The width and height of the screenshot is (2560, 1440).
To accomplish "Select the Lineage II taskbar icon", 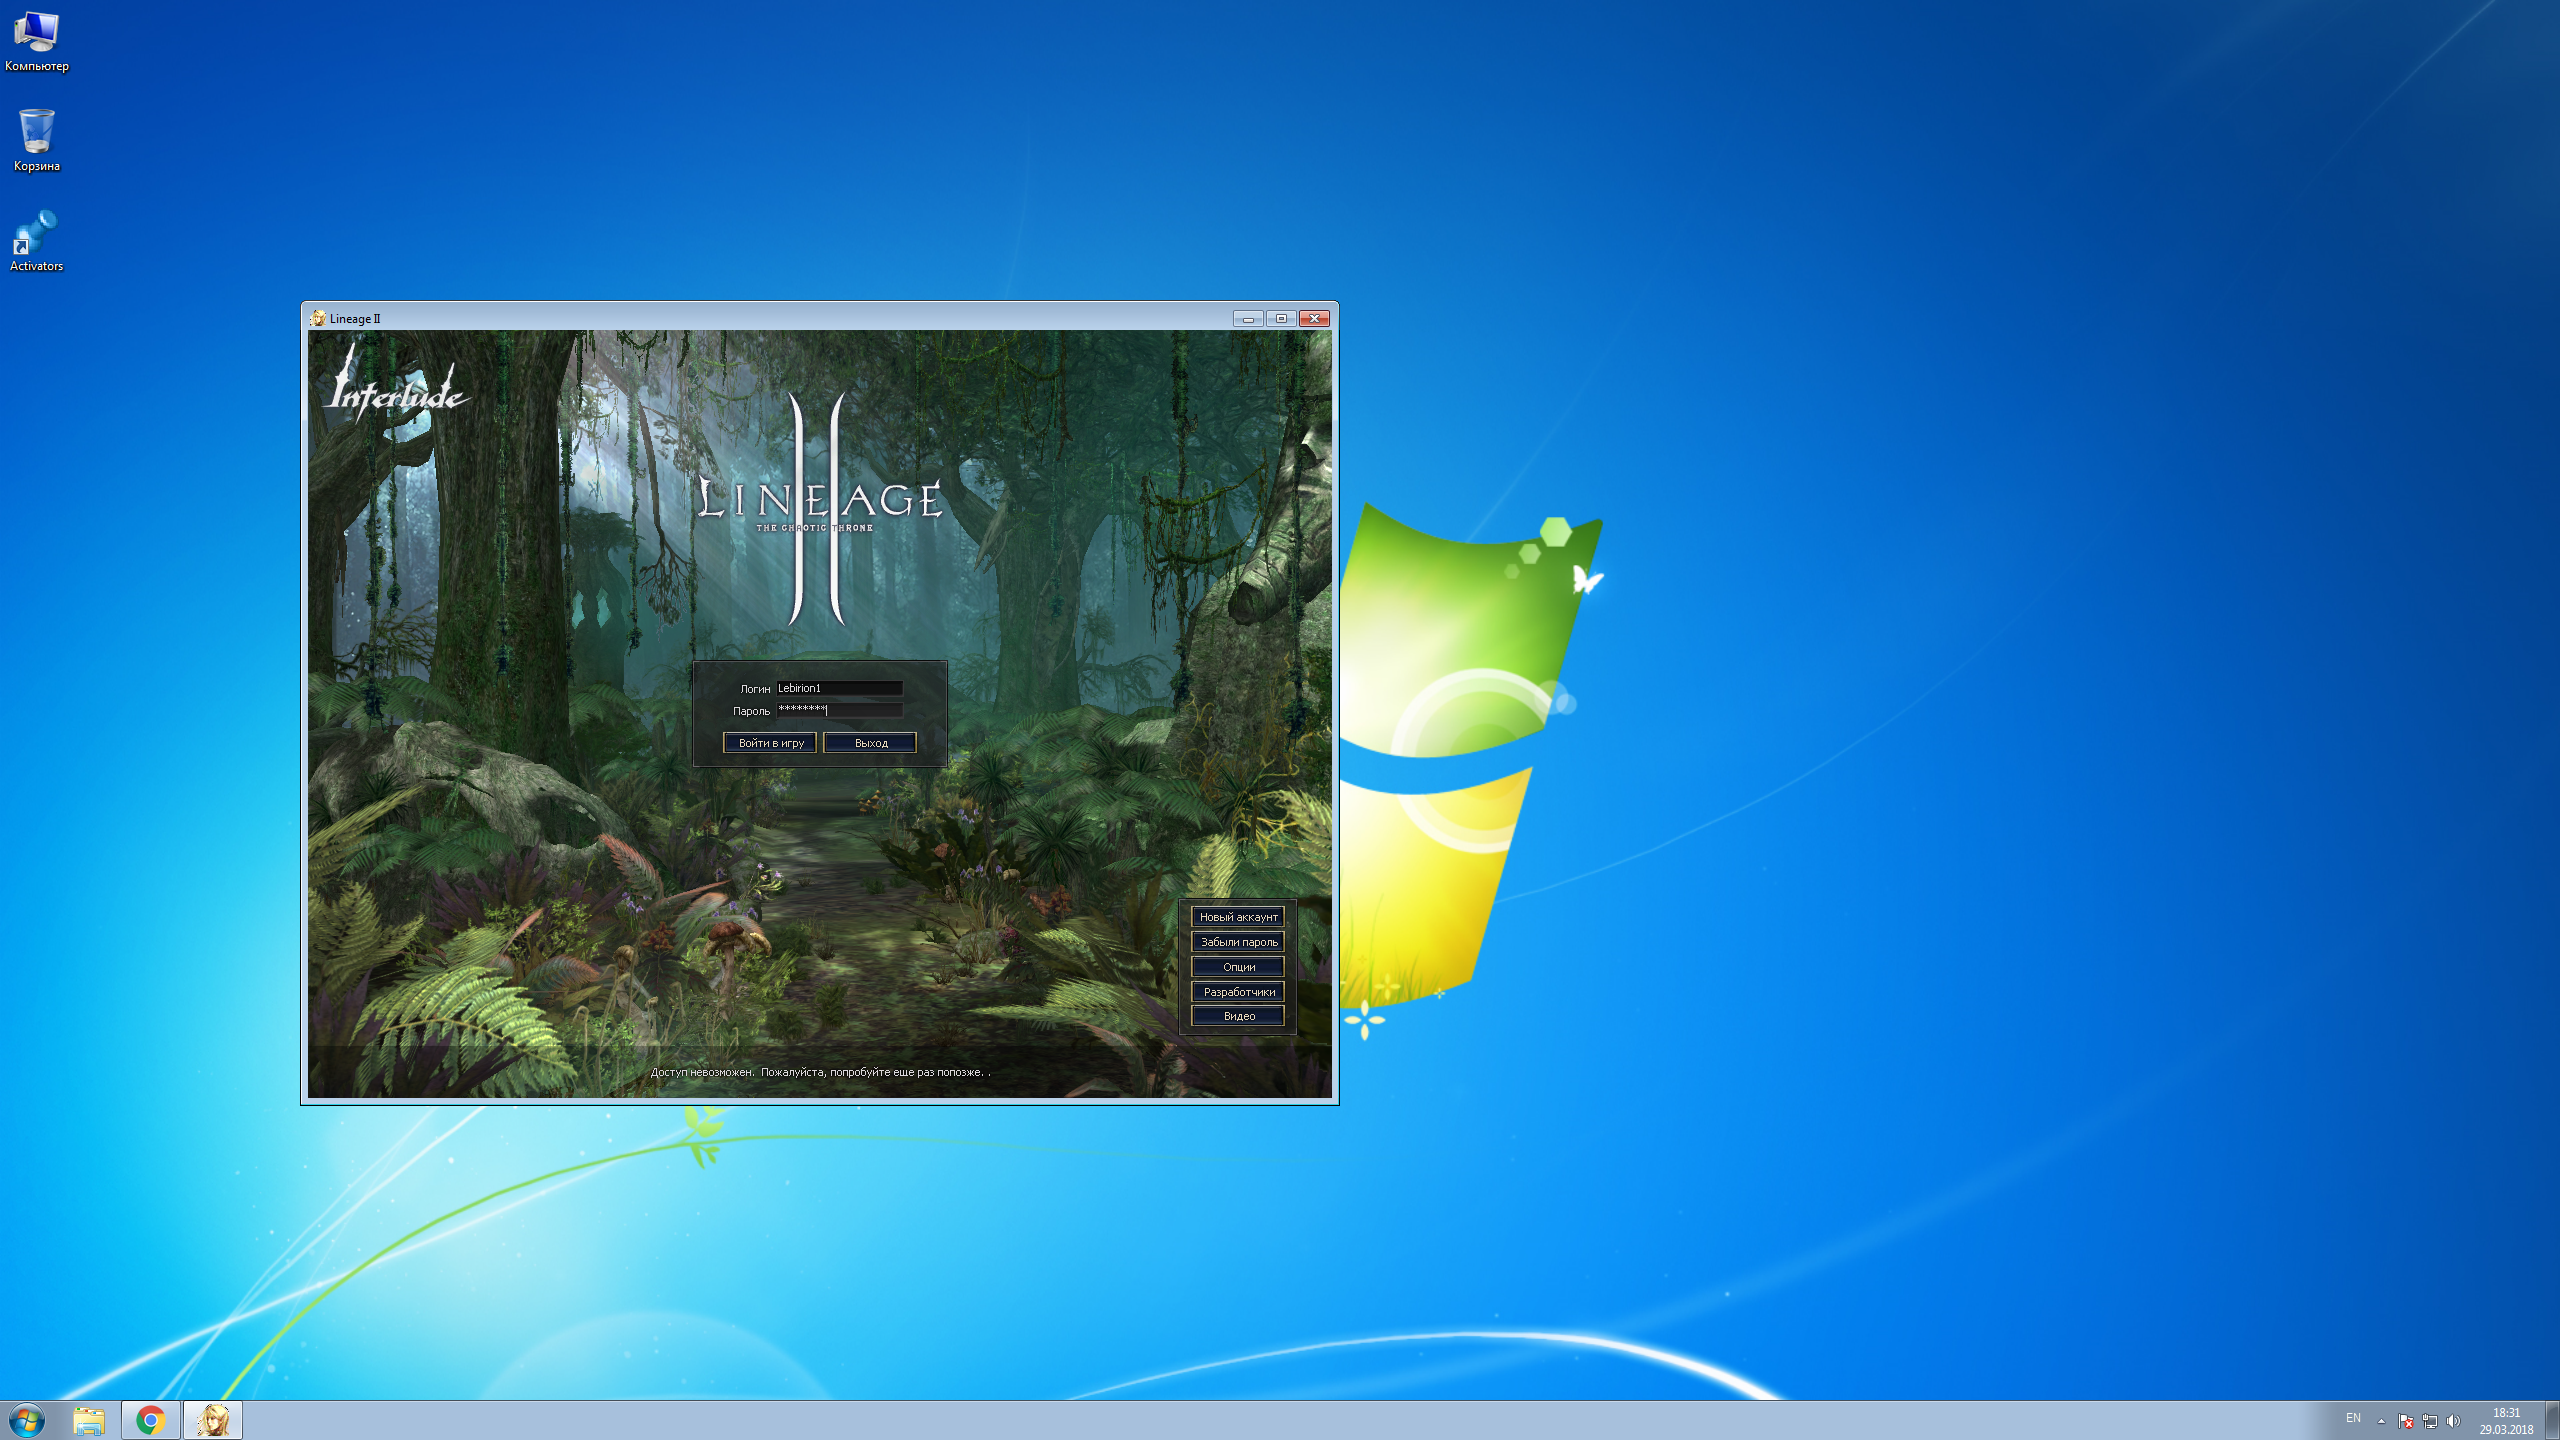I will [x=213, y=1420].
